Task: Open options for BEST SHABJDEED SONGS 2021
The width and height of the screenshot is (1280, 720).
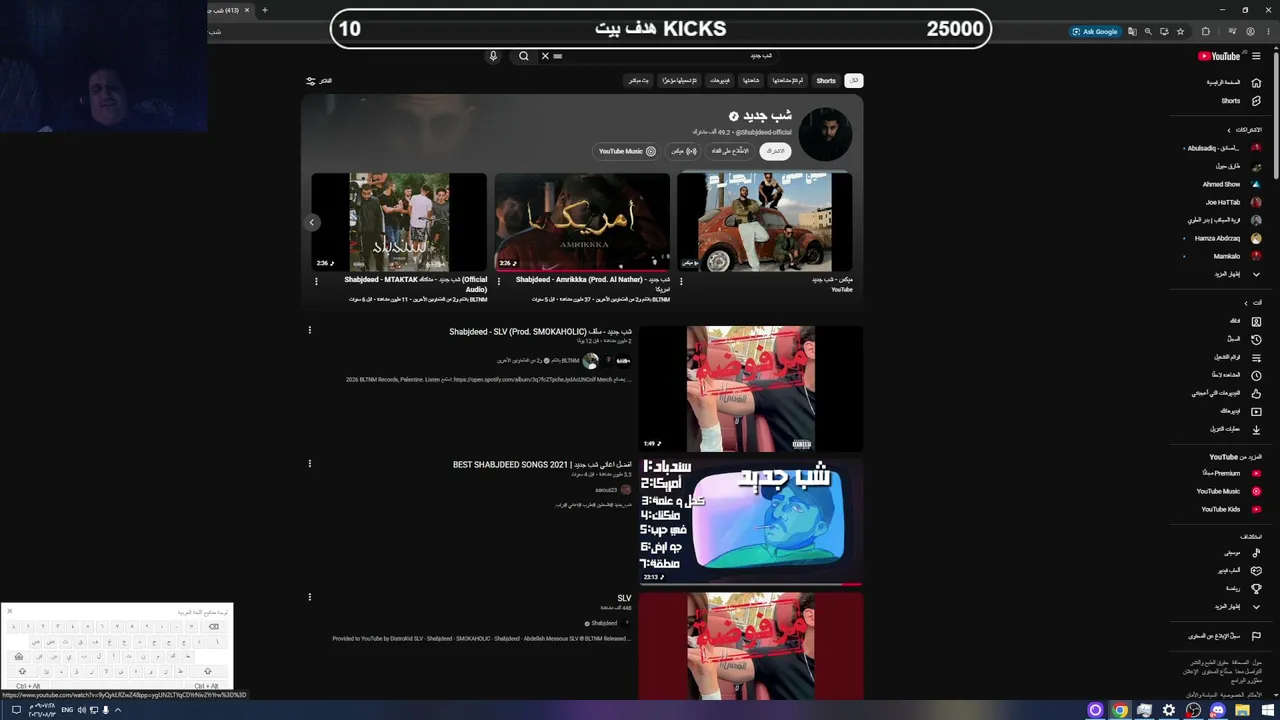Action: pyautogui.click(x=309, y=464)
